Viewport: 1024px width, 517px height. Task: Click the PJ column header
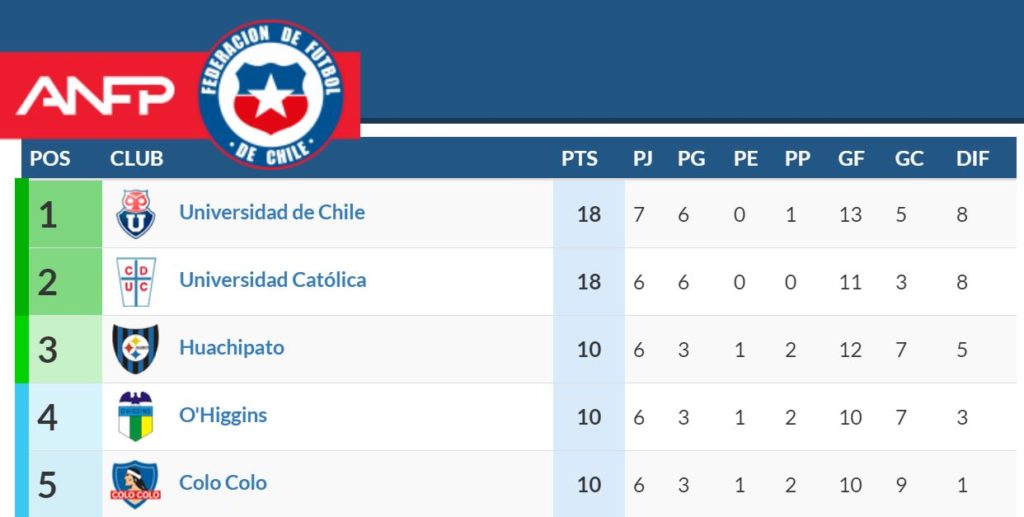(x=643, y=158)
